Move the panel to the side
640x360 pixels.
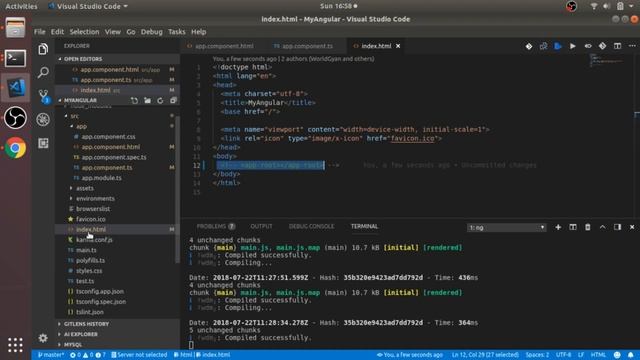(x=617, y=227)
